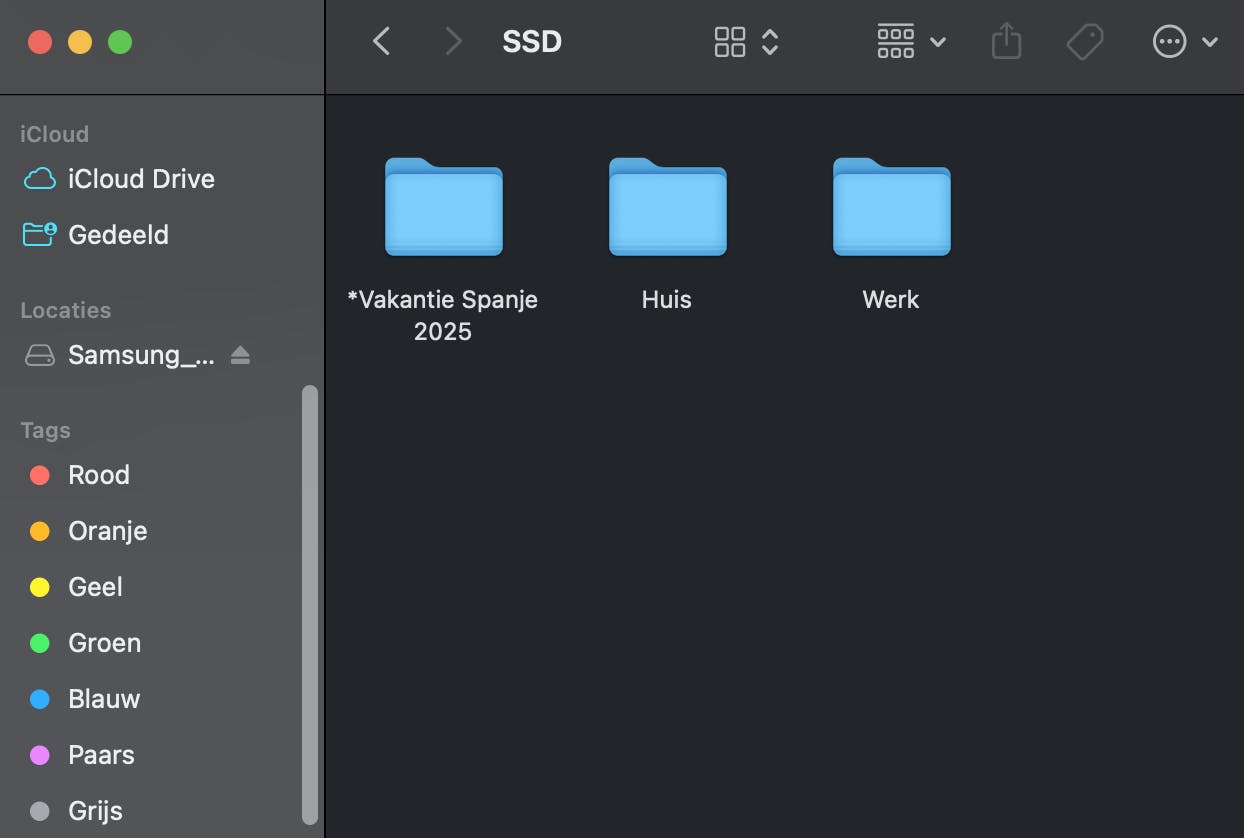
Task: Filter by the Rood red tag
Action: click(x=98, y=475)
